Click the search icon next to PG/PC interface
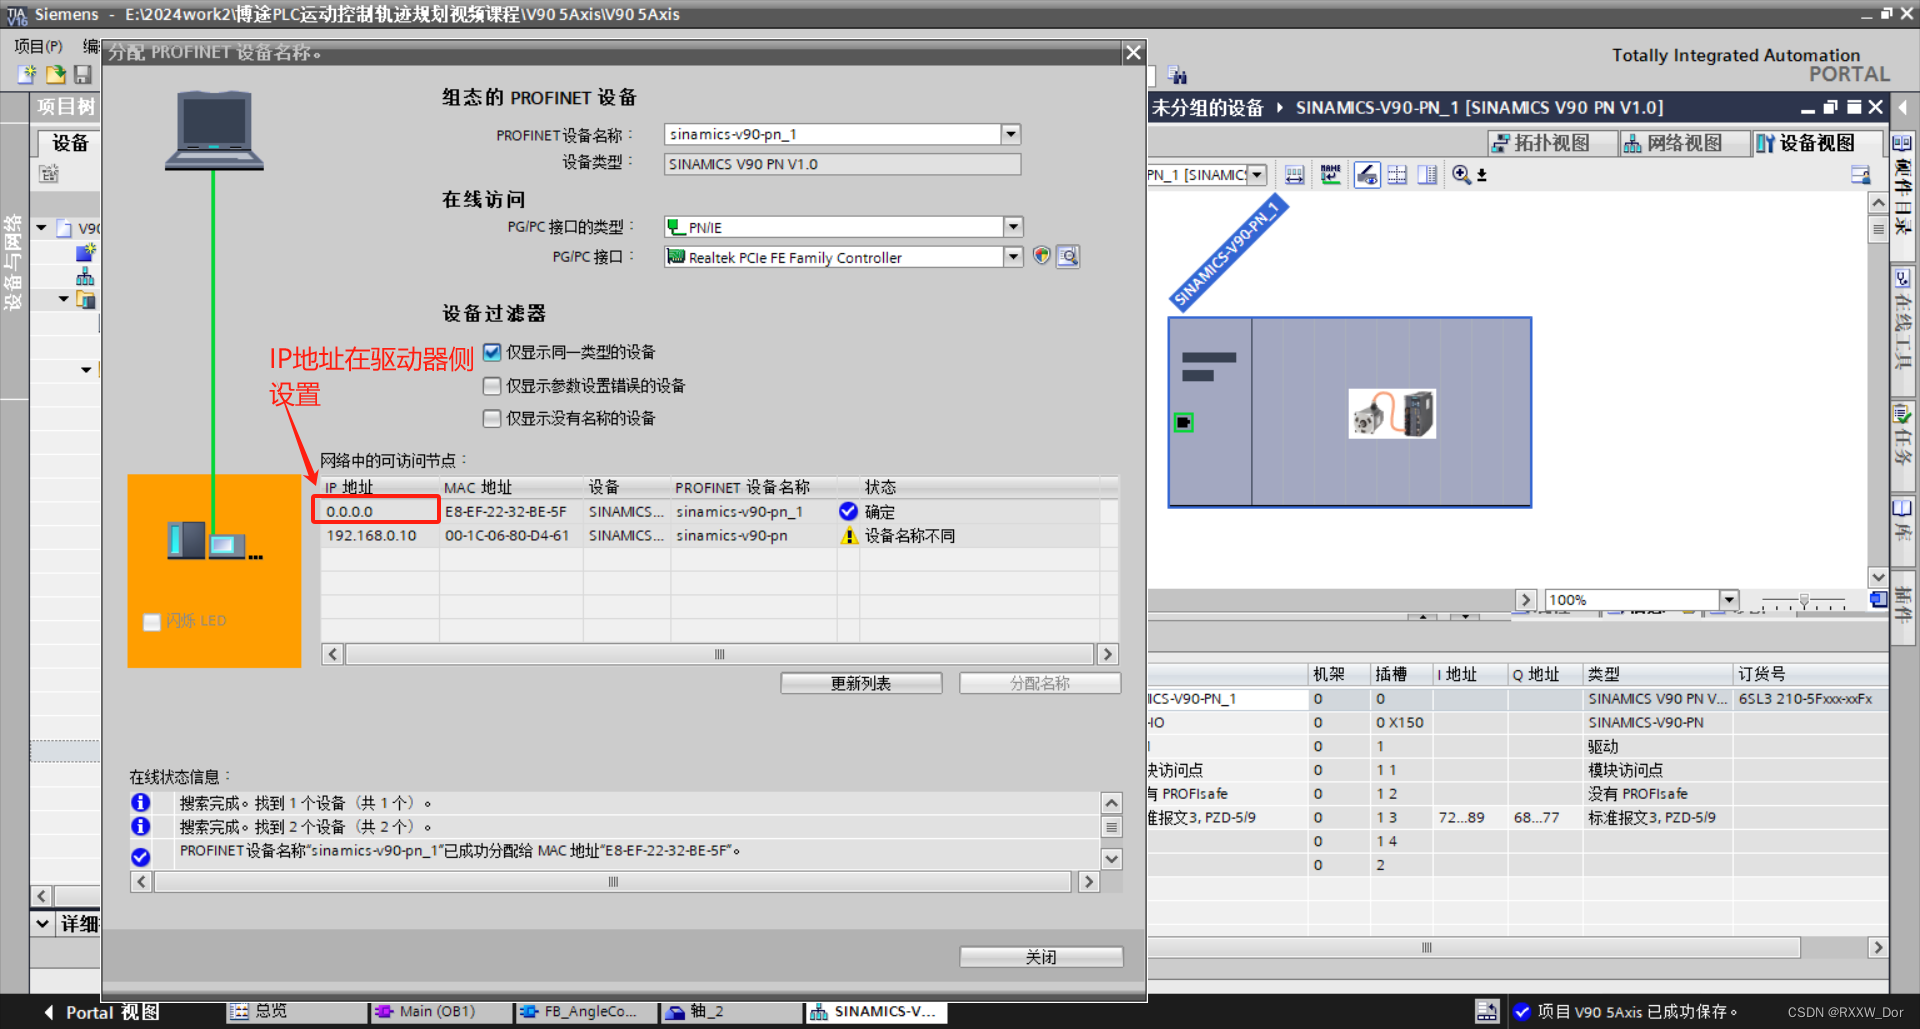 tap(1068, 257)
